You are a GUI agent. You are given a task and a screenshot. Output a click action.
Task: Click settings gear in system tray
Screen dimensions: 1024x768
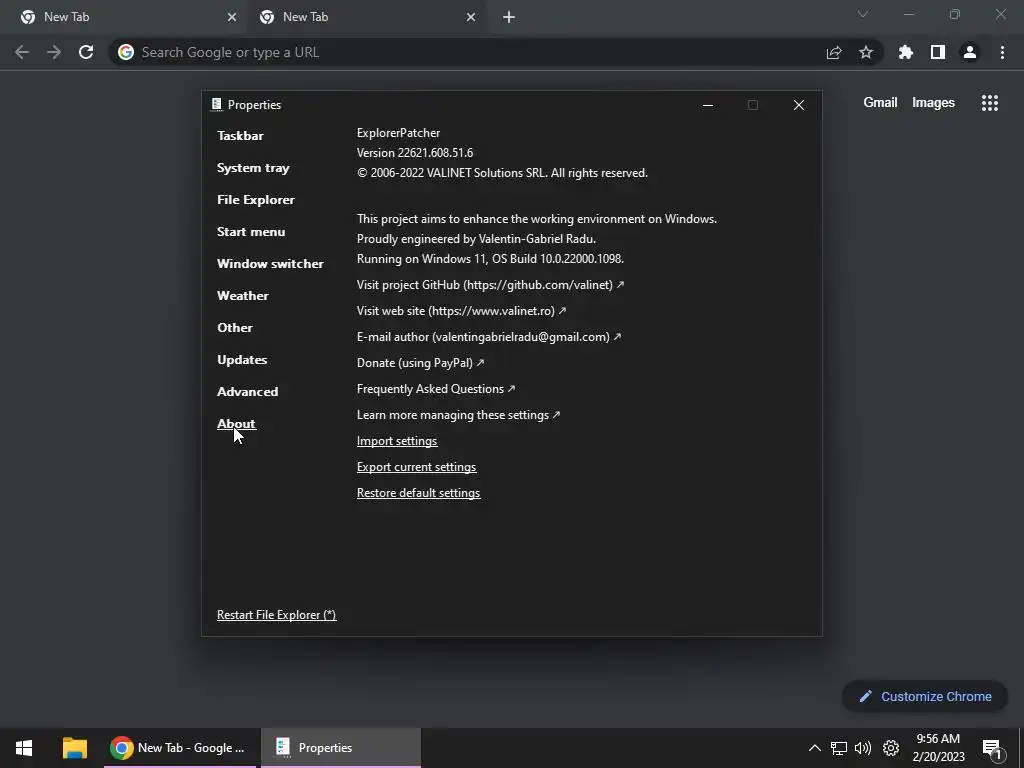[891, 748]
